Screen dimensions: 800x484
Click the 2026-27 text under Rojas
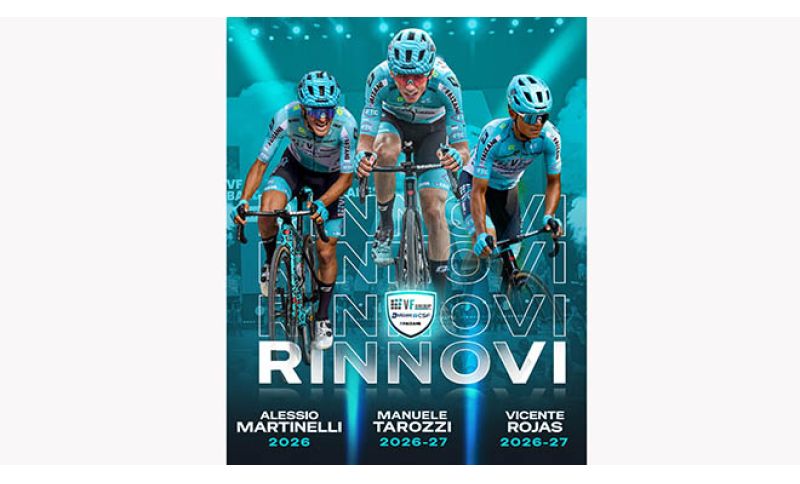[x=534, y=442]
